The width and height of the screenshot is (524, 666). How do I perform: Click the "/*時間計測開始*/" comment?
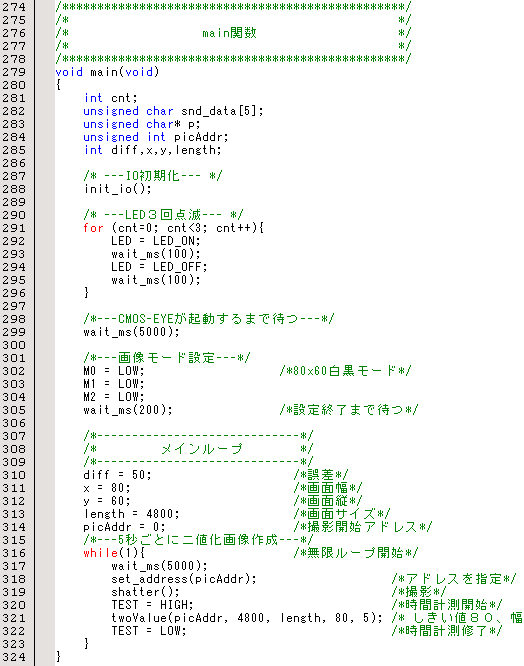pos(447,605)
